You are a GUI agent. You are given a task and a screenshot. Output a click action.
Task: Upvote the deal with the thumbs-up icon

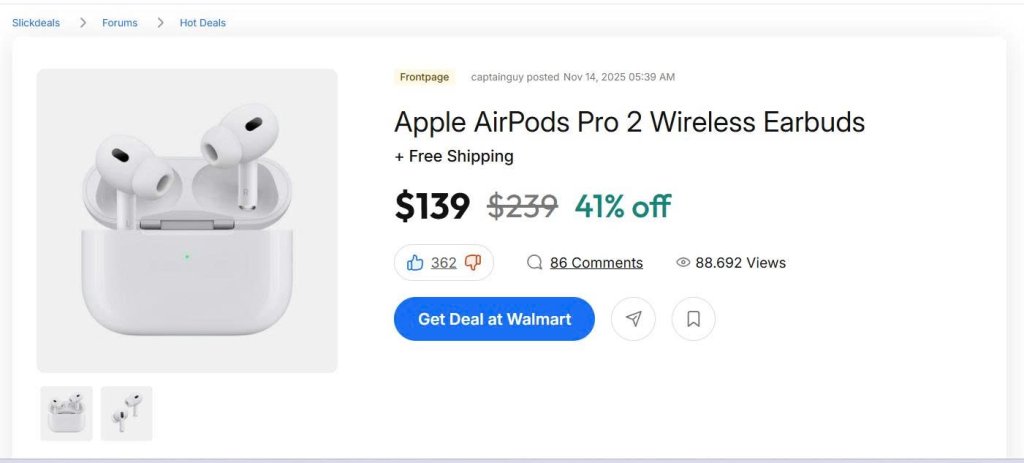click(415, 263)
